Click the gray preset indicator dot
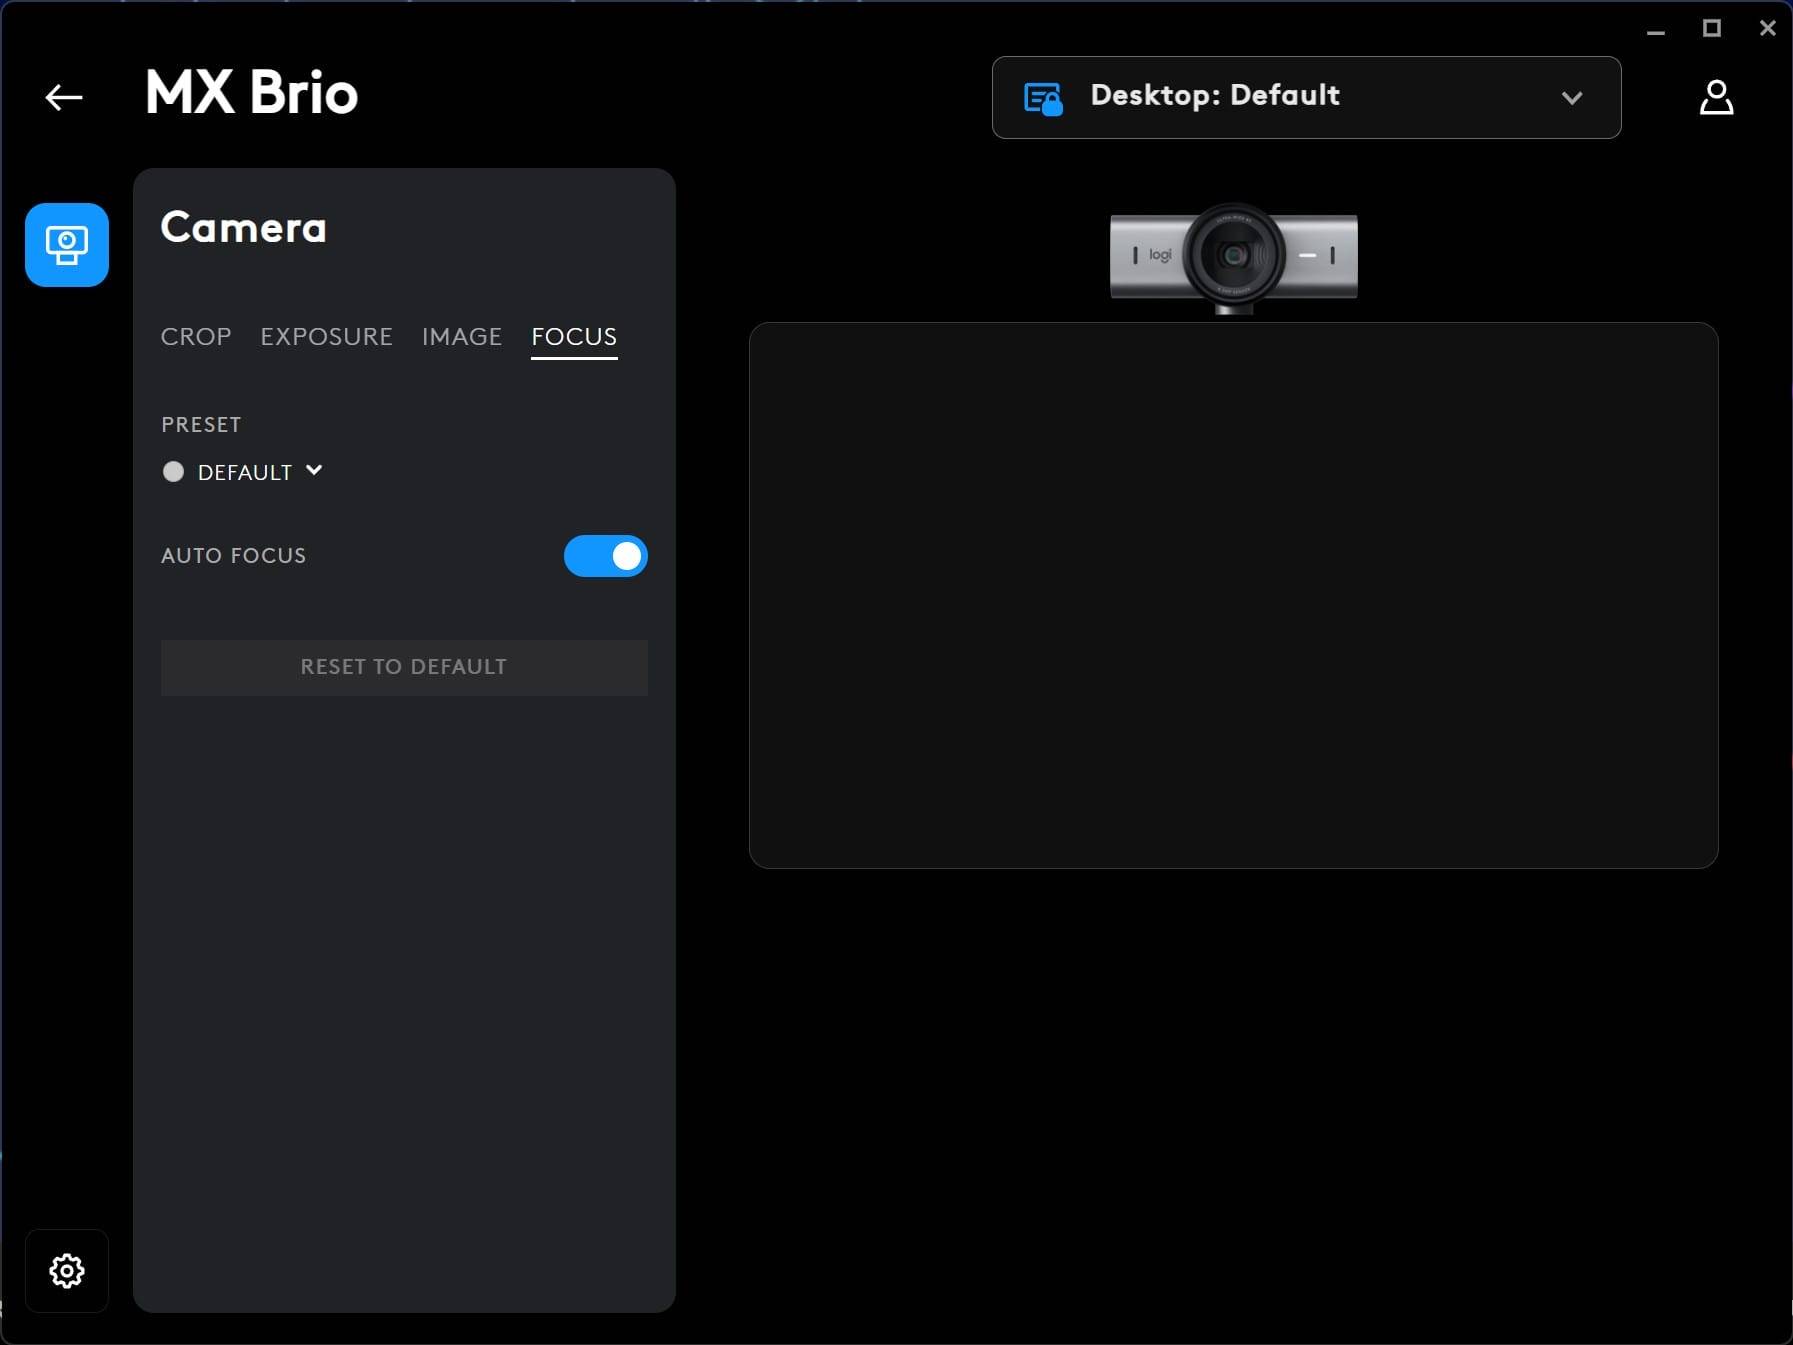This screenshot has height=1345, width=1793. pos(173,472)
